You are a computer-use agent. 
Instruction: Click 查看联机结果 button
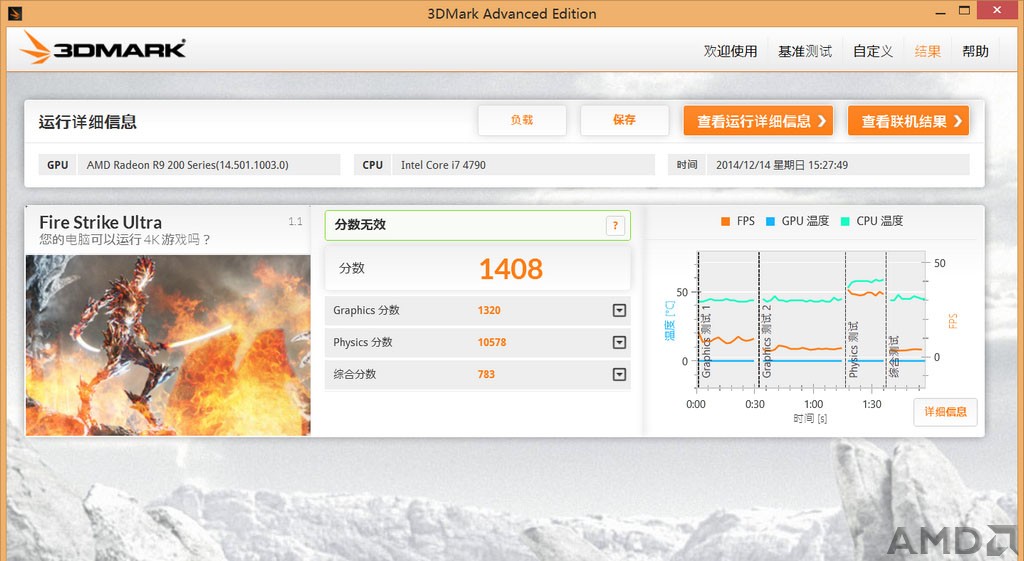(x=908, y=121)
